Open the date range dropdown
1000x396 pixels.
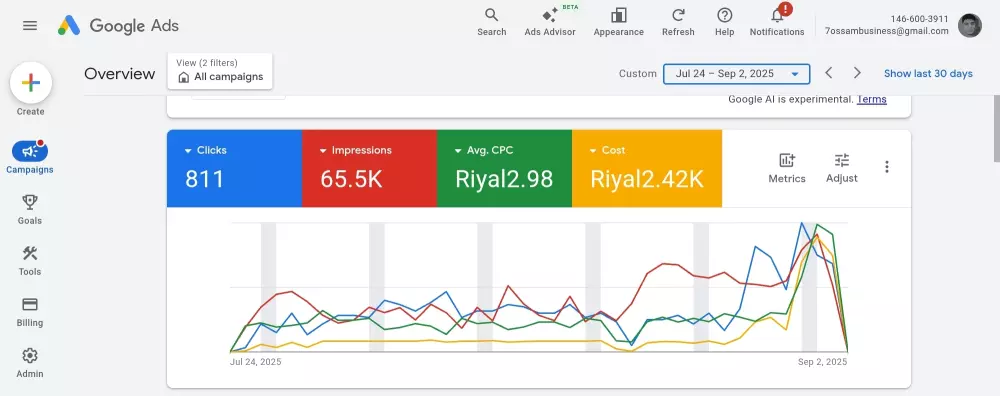(737, 74)
